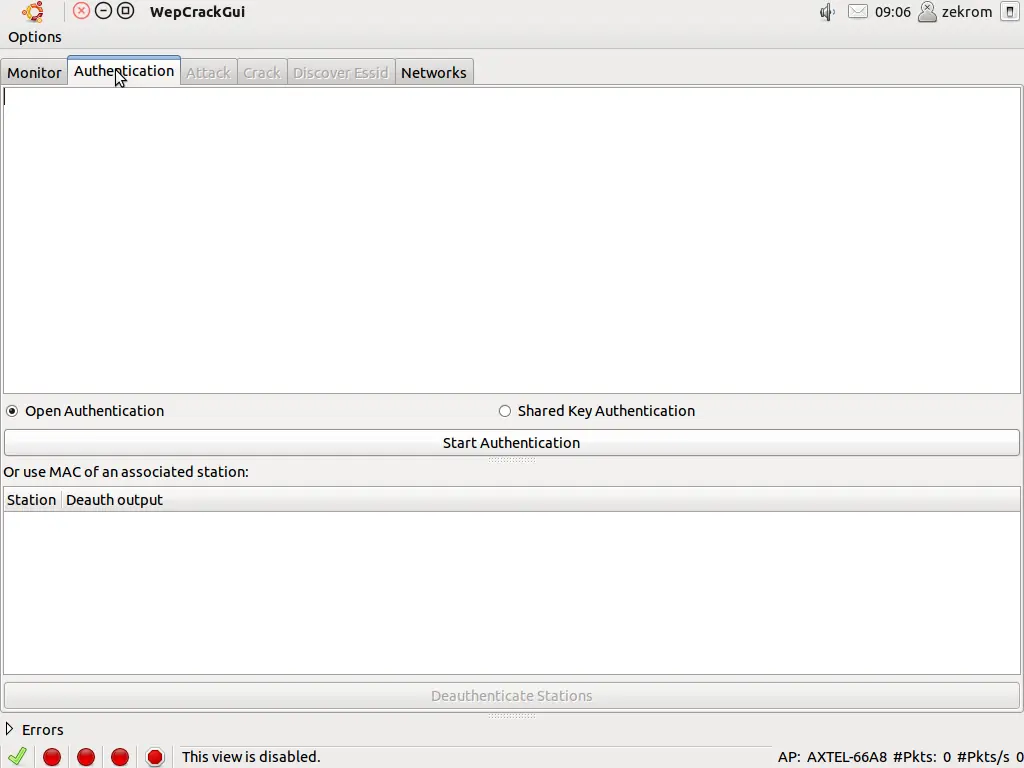
Task: Expand the Errors section
Action: 9,729
